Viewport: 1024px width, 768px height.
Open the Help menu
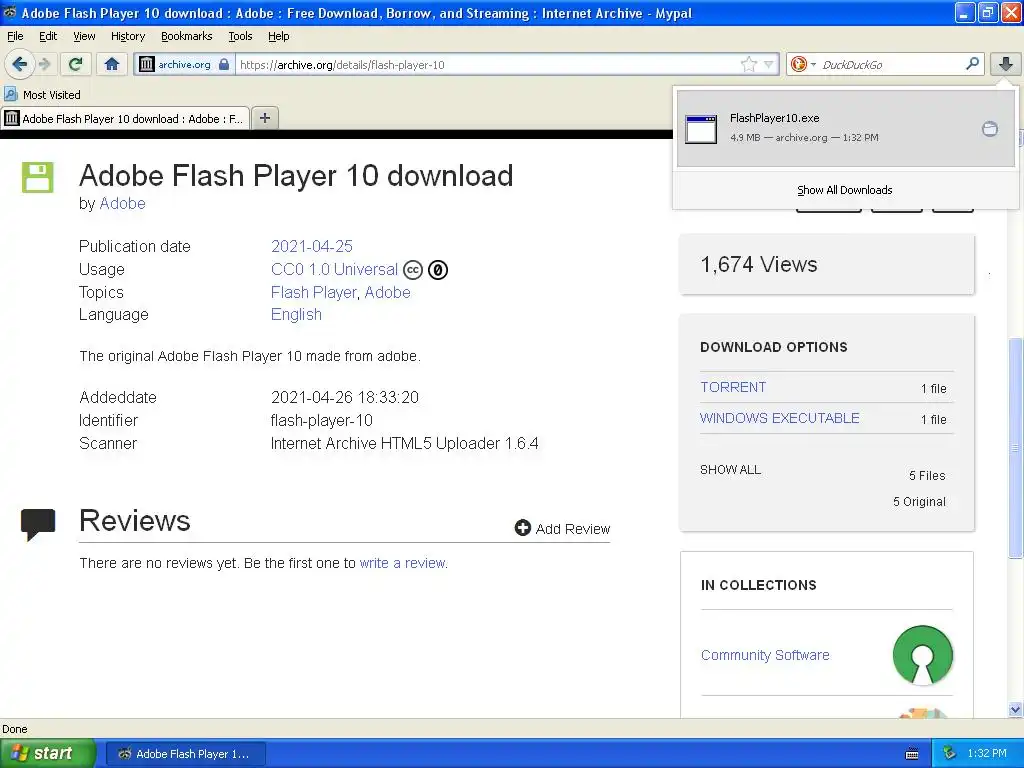point(279,36)
